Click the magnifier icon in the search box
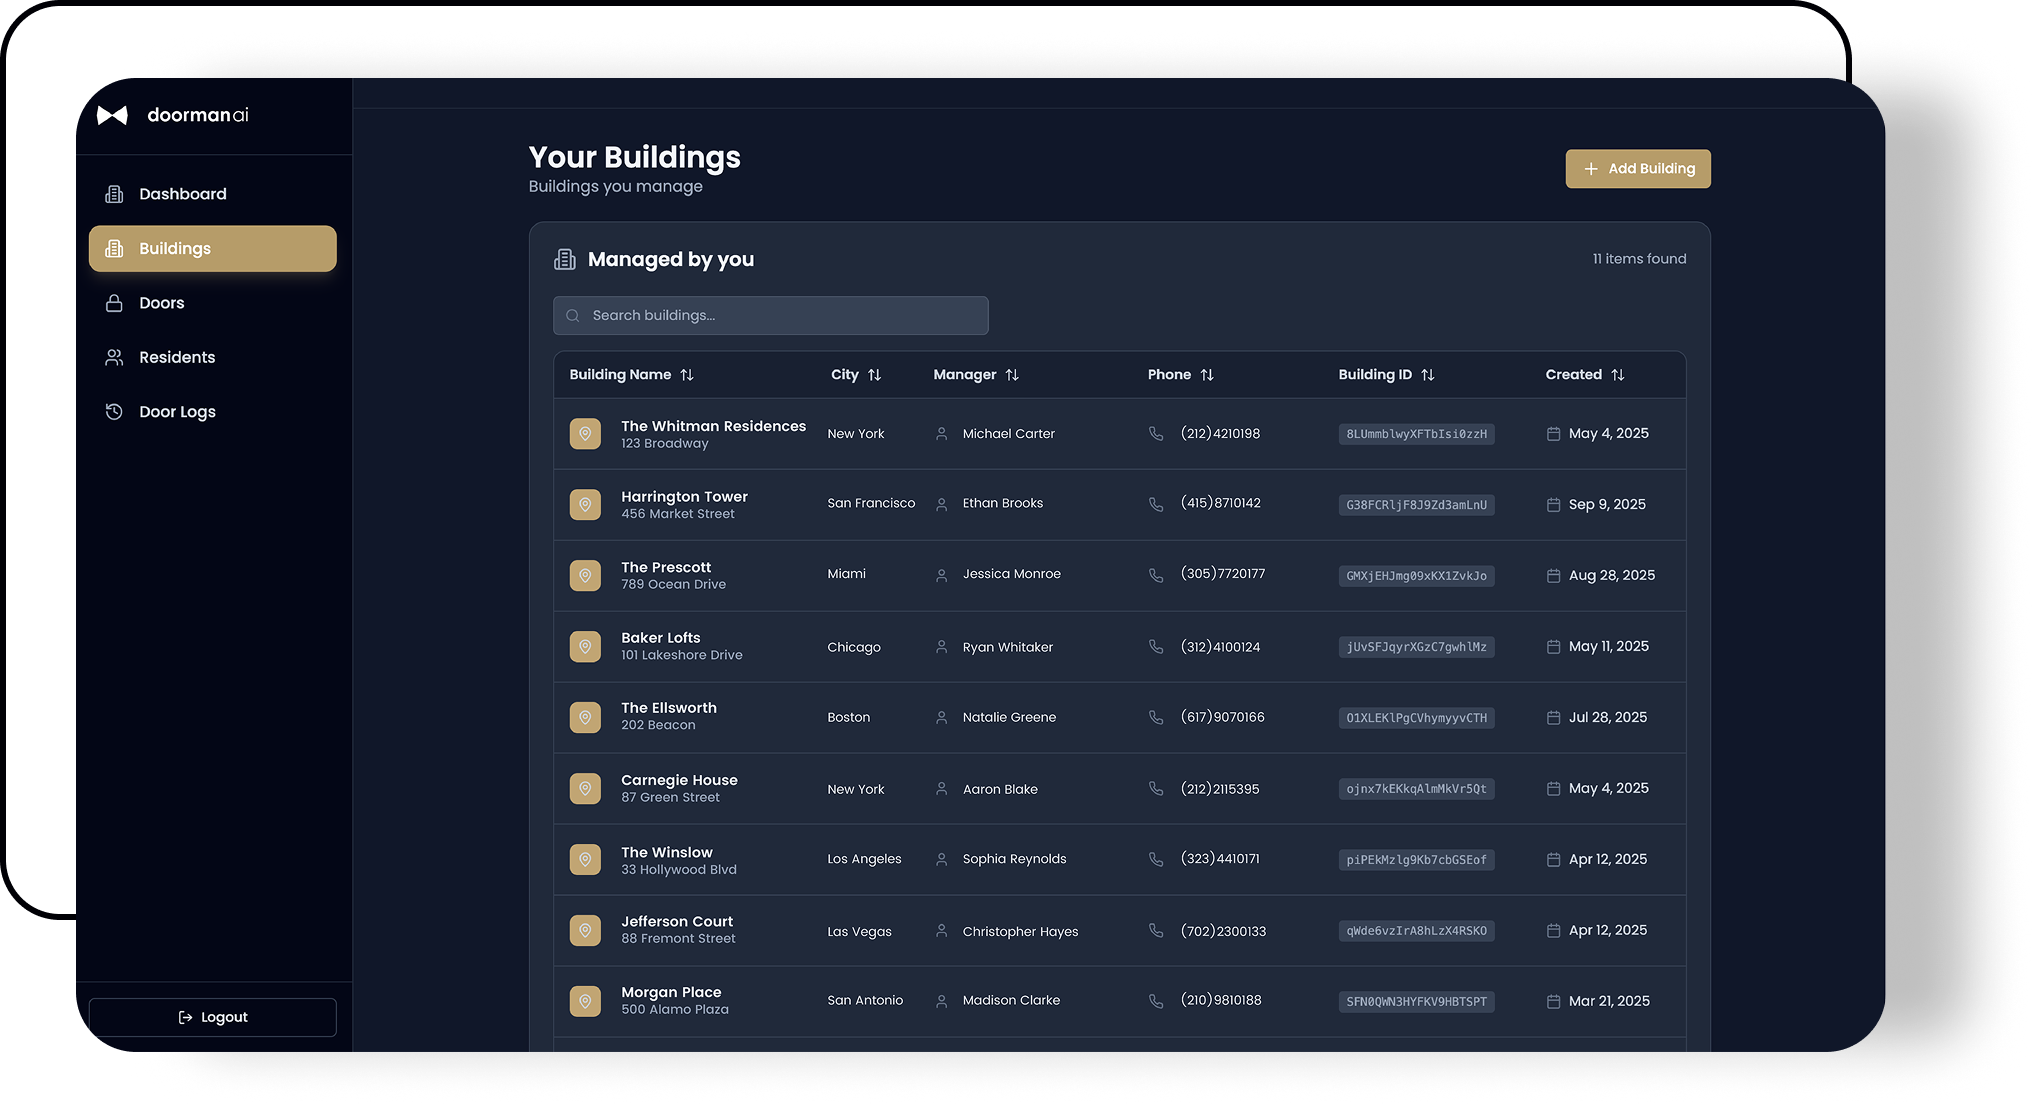The height and width of the screenshot is (1104, 2032). (573, 316)
